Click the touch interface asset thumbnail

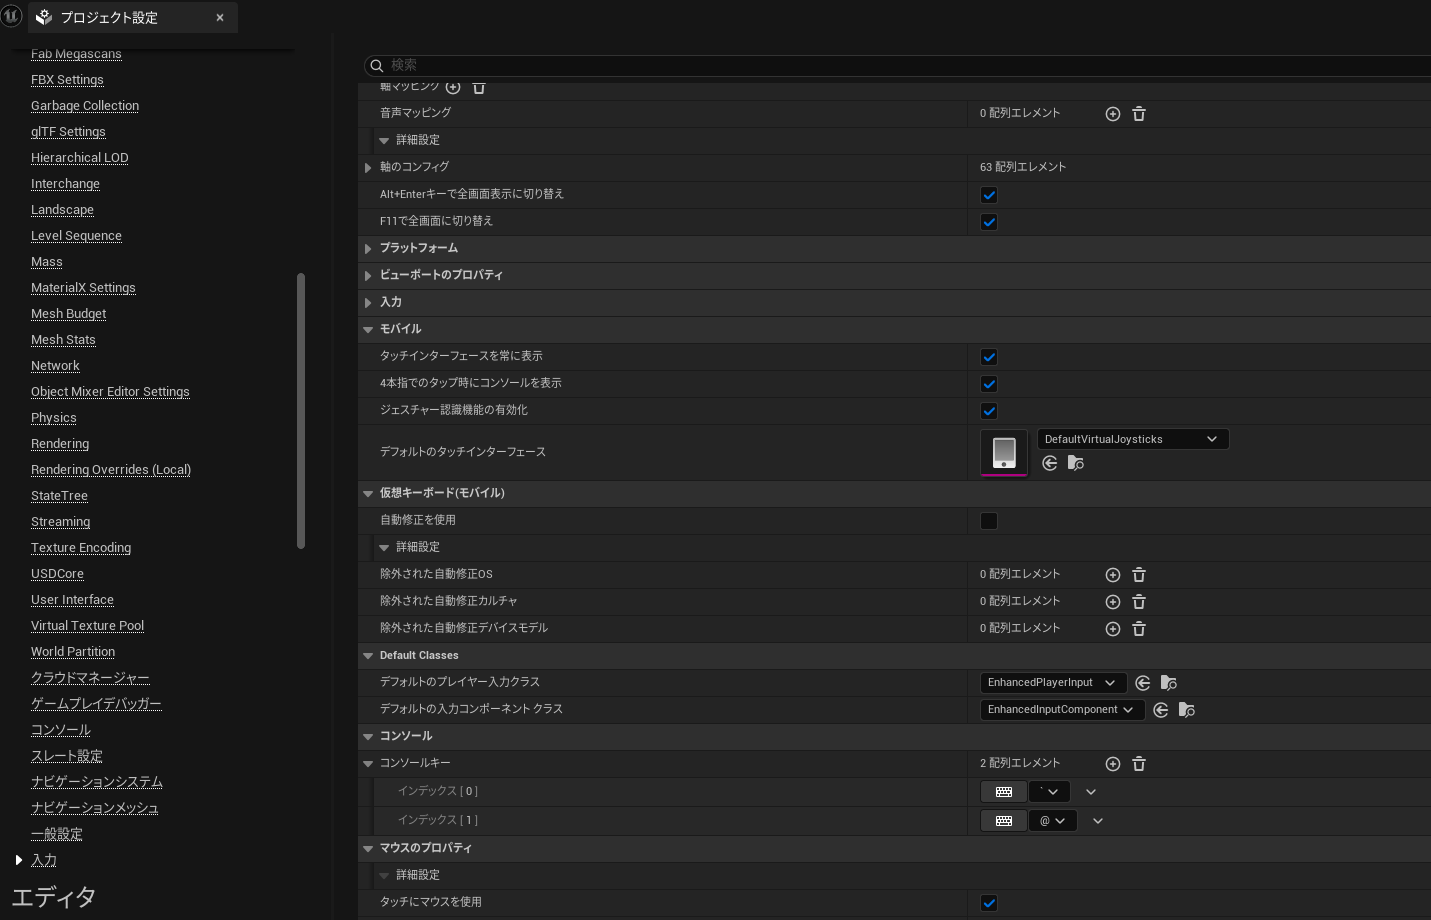(x=1004, y=453)
